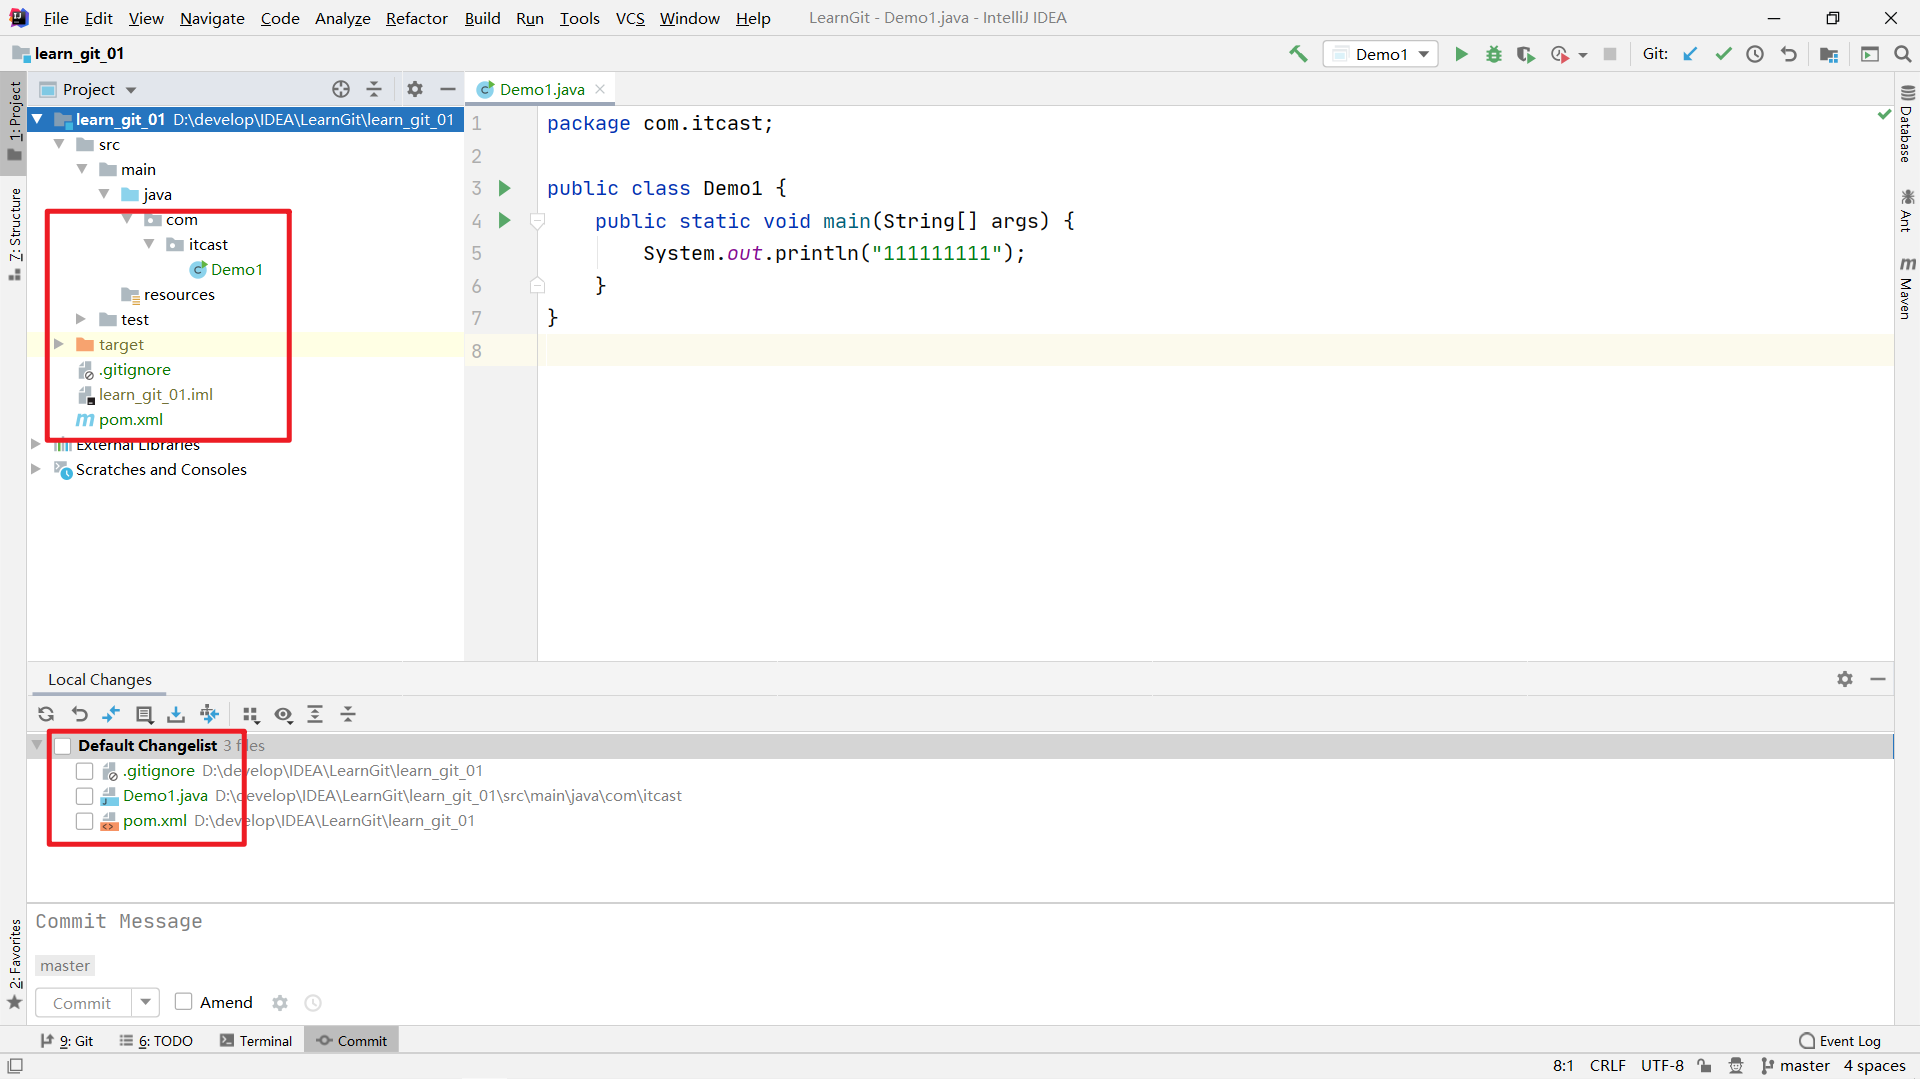Viewport: 1920px width, 1079px height.
Task: Enable the Amend checkbox
Action: pos(184,1002)
